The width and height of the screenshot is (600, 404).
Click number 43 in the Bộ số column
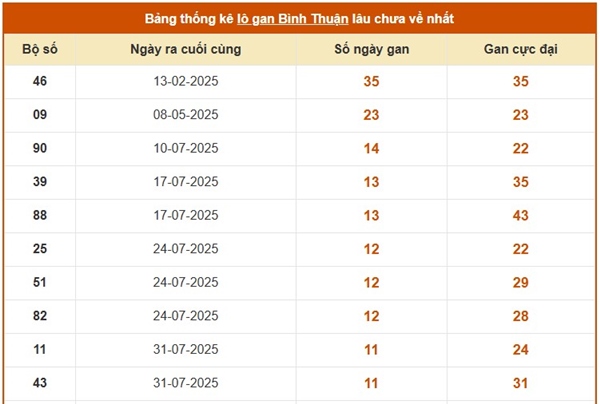(40, 383)
